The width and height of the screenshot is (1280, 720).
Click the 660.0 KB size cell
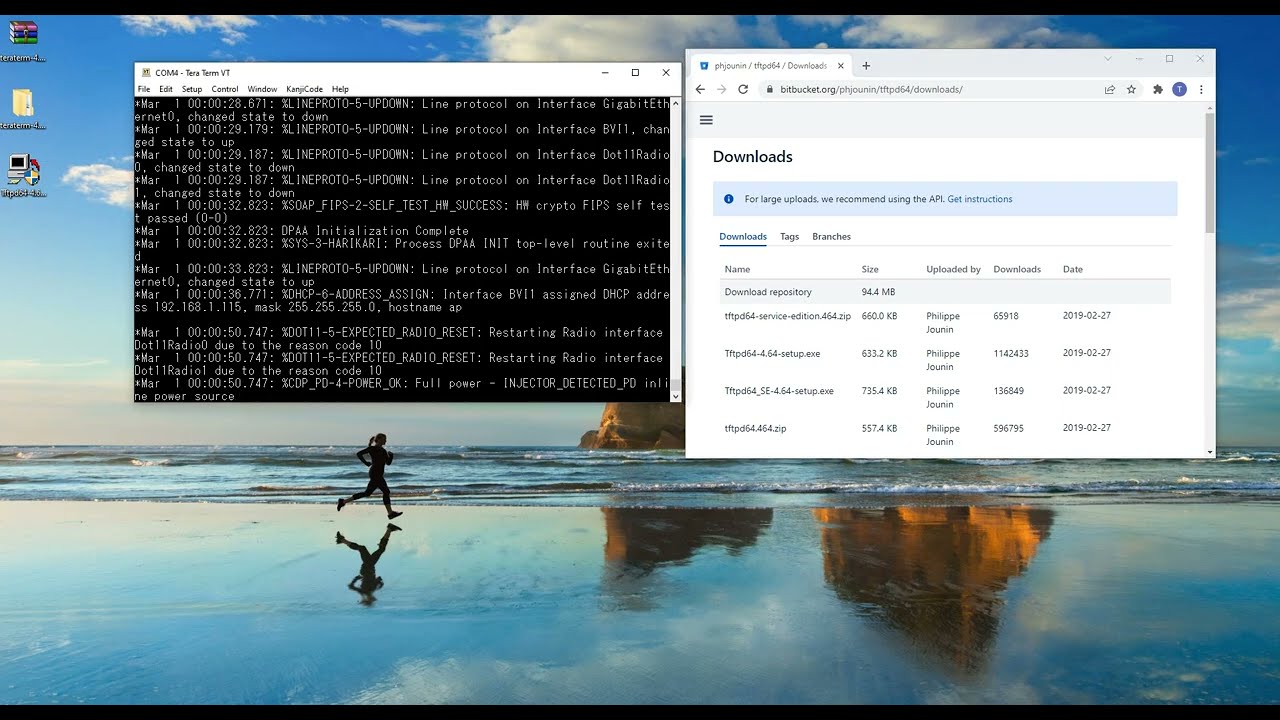click(879, 316)
